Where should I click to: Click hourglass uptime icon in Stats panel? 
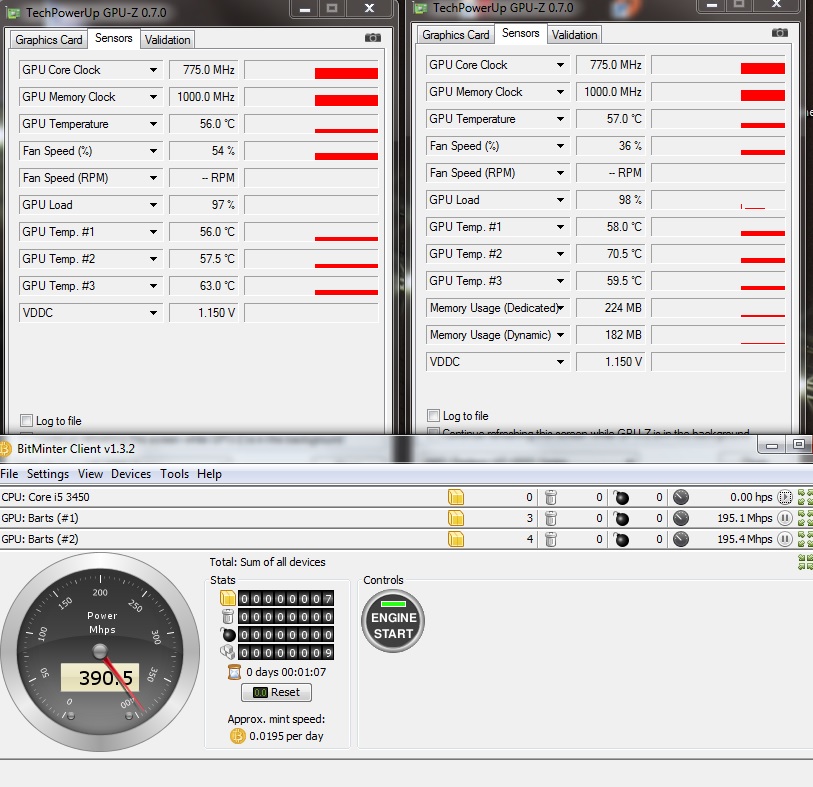point(234,672)
